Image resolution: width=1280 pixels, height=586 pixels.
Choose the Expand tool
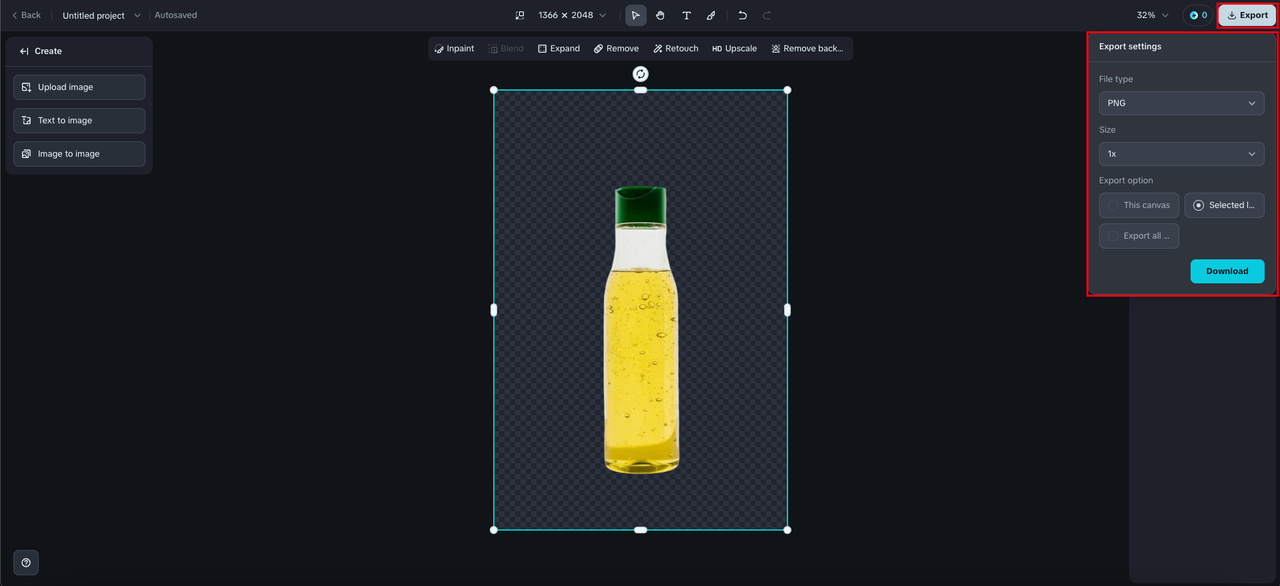(559, 48)
